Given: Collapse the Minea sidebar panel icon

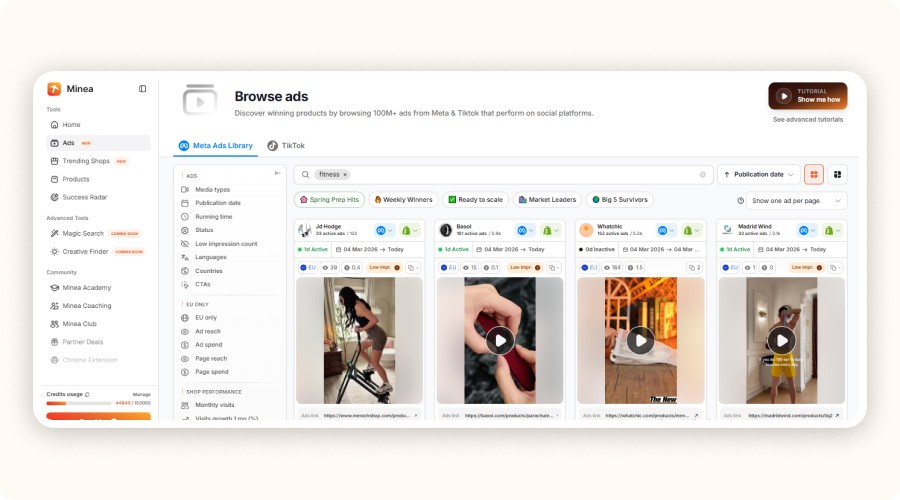Looking at the screenshot, I should click(142, 88).
